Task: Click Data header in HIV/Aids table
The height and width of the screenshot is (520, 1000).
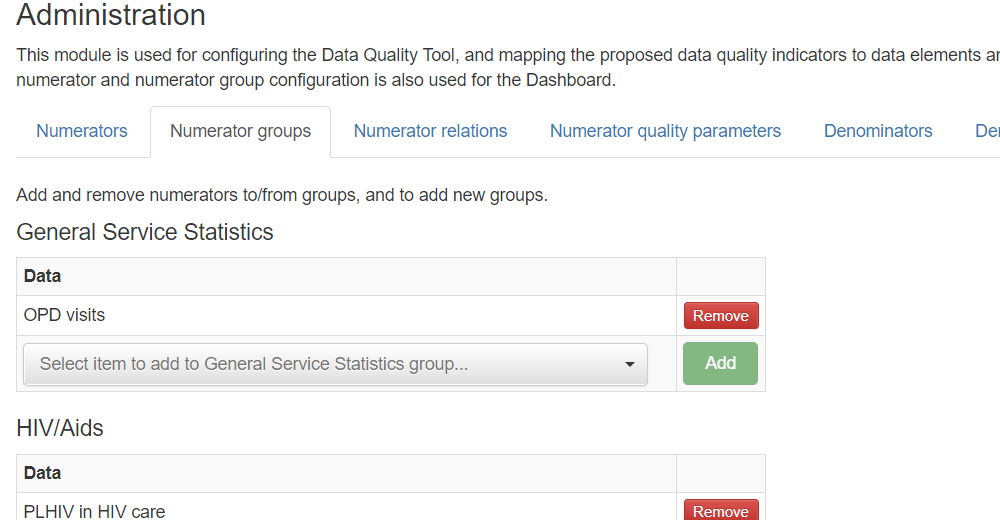Action: click(x=42, y=473)
